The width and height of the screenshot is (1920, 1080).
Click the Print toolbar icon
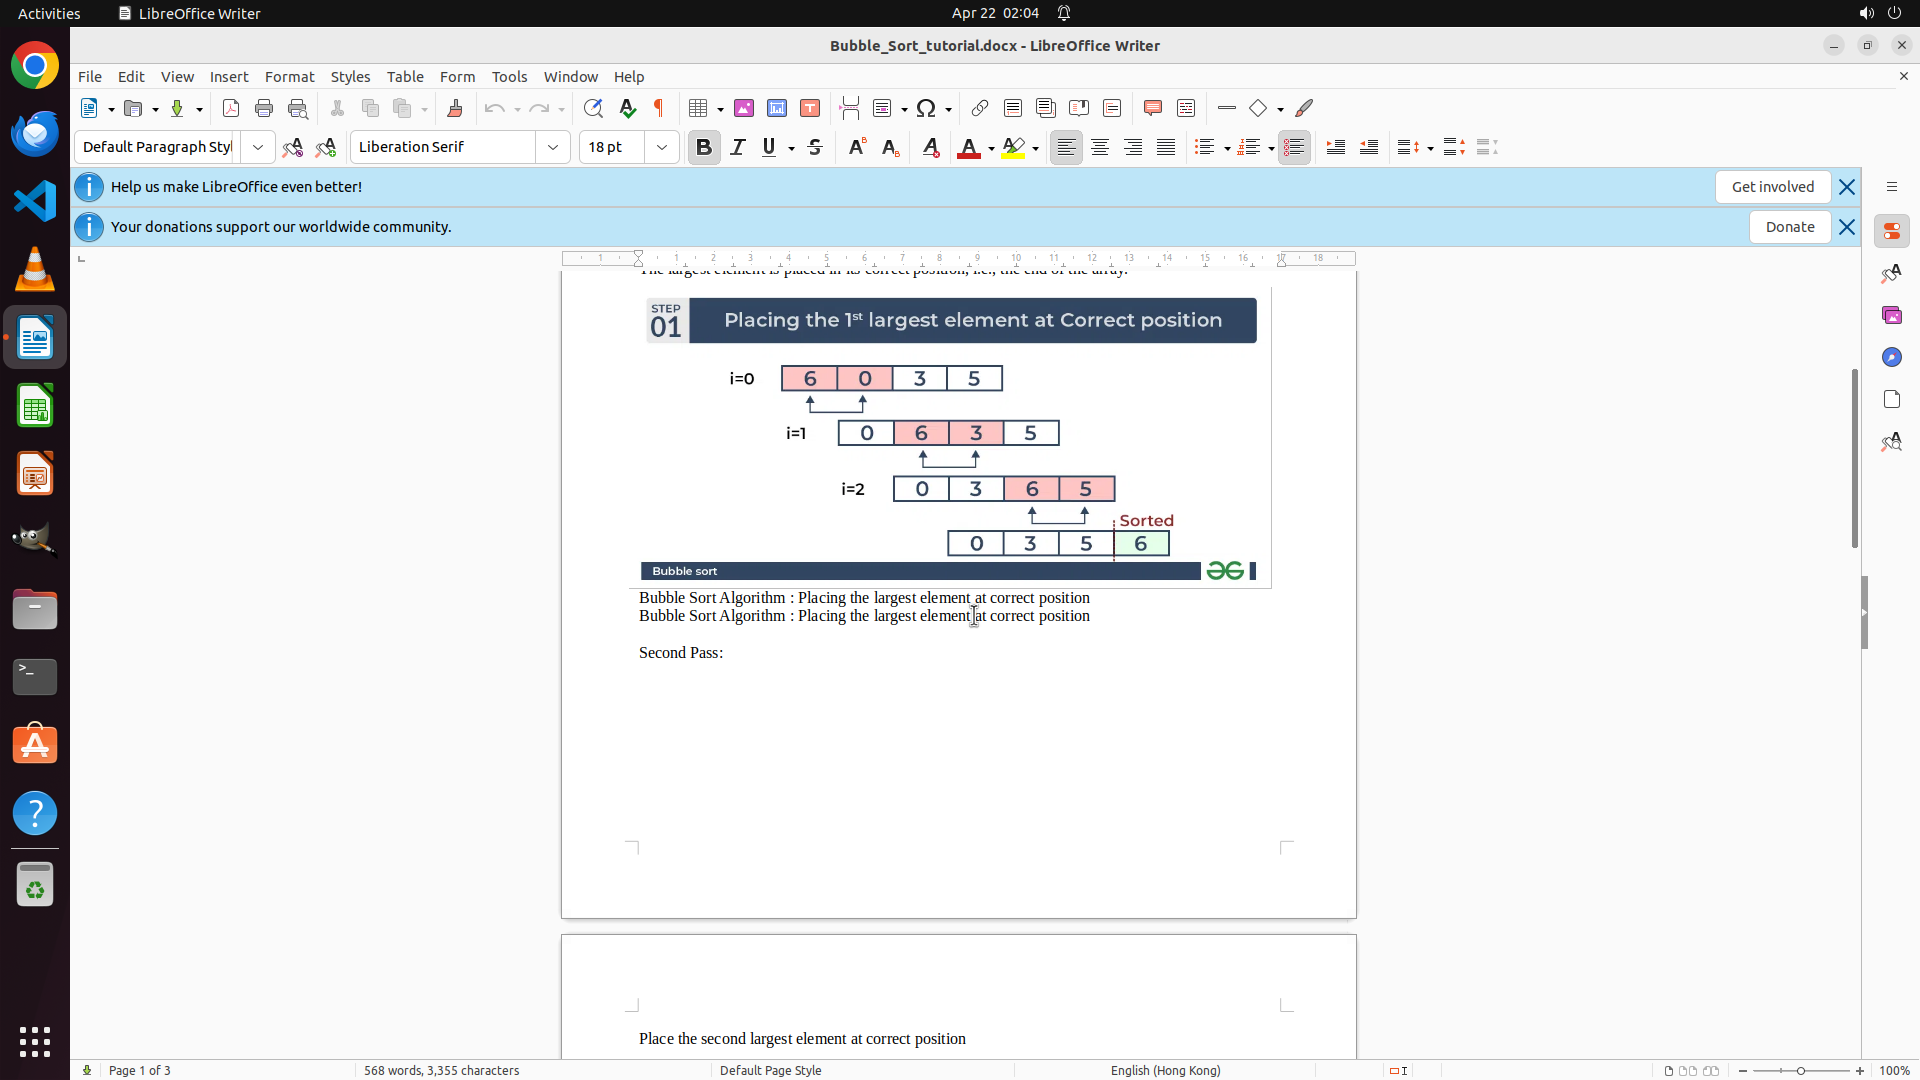pyautogui.click(x=264, y=108)
